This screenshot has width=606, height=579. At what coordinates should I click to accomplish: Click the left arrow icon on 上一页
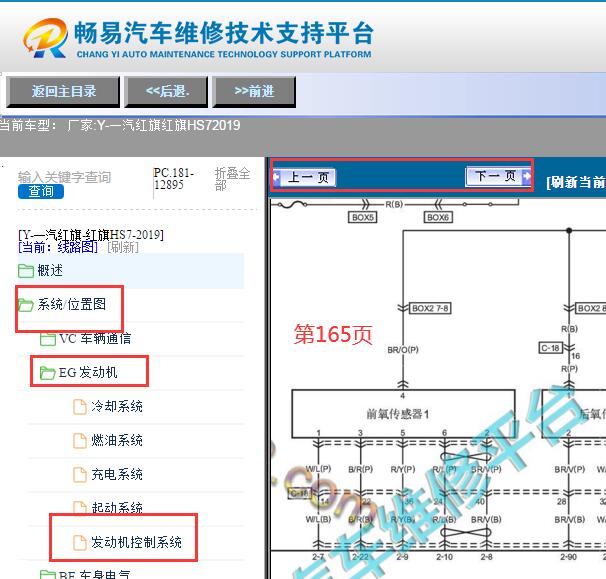pos(276,177)
